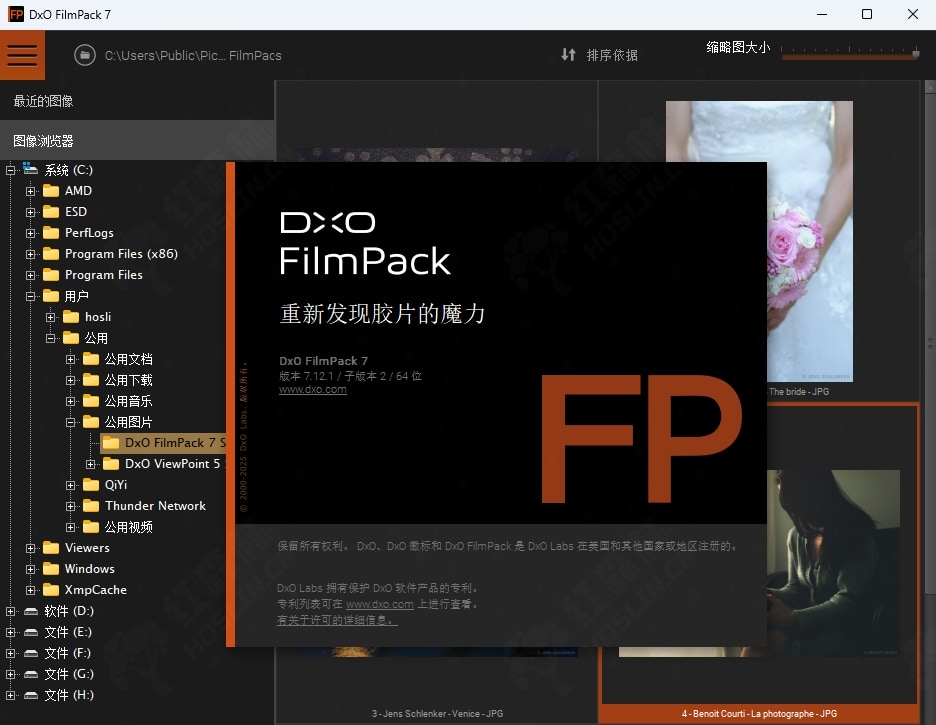Expand the hosli folder

[x=51, y=317]
